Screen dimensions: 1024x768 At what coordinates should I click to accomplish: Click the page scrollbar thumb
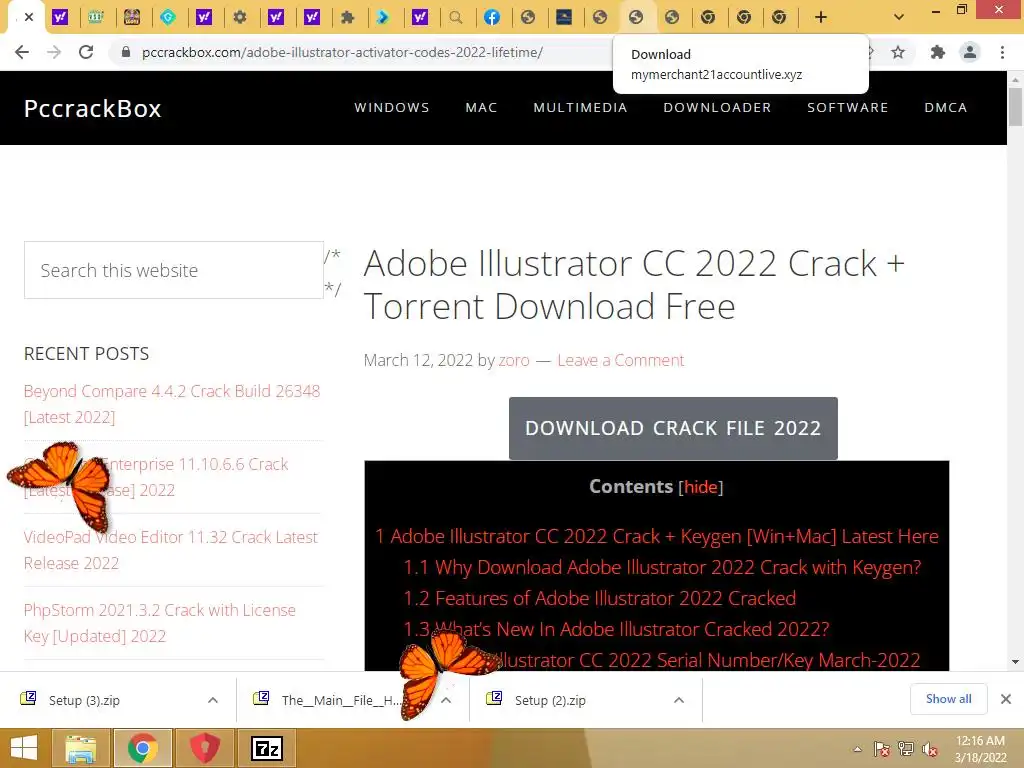(x=1015, y=107)
